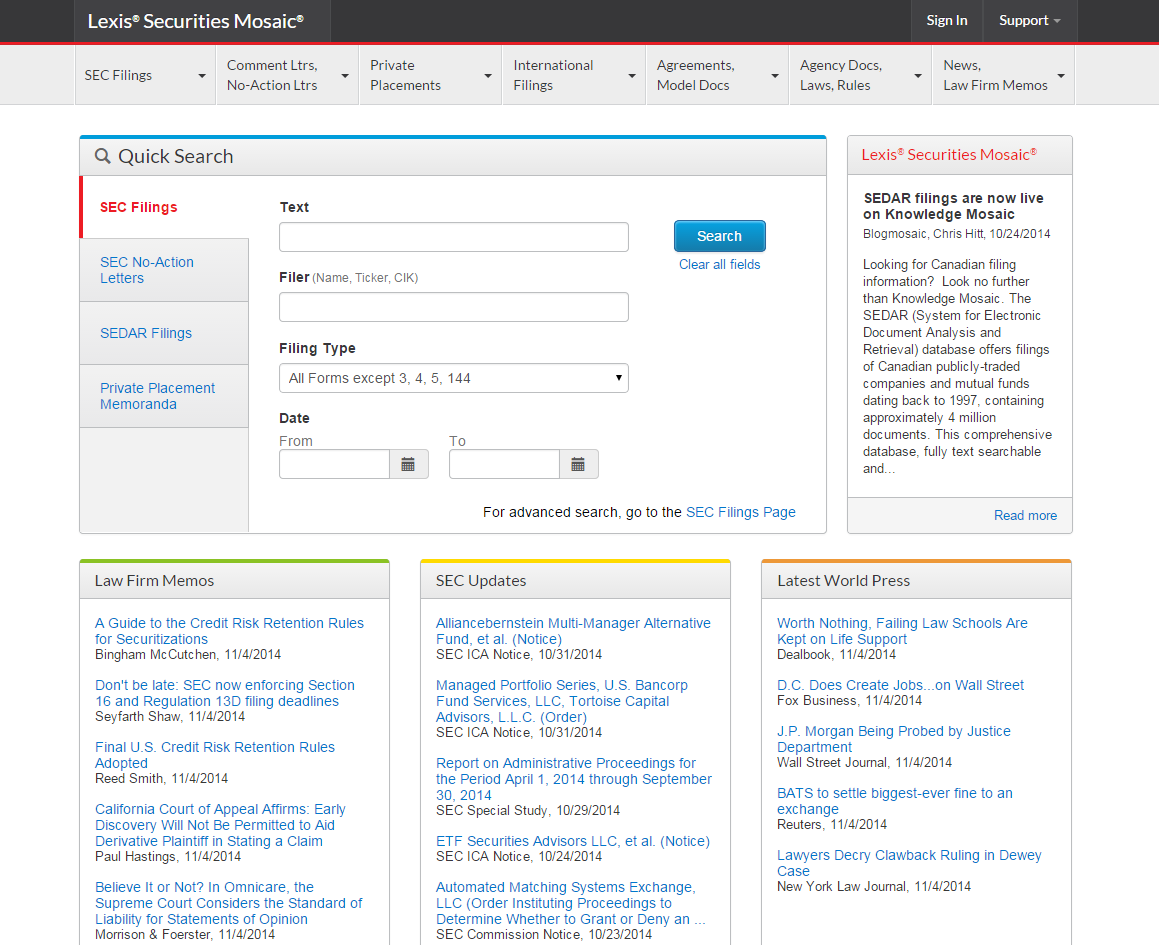Open Guide to Credit Risk Retention Rules memo
The image size is (1159, 945).
click(229, 631)
